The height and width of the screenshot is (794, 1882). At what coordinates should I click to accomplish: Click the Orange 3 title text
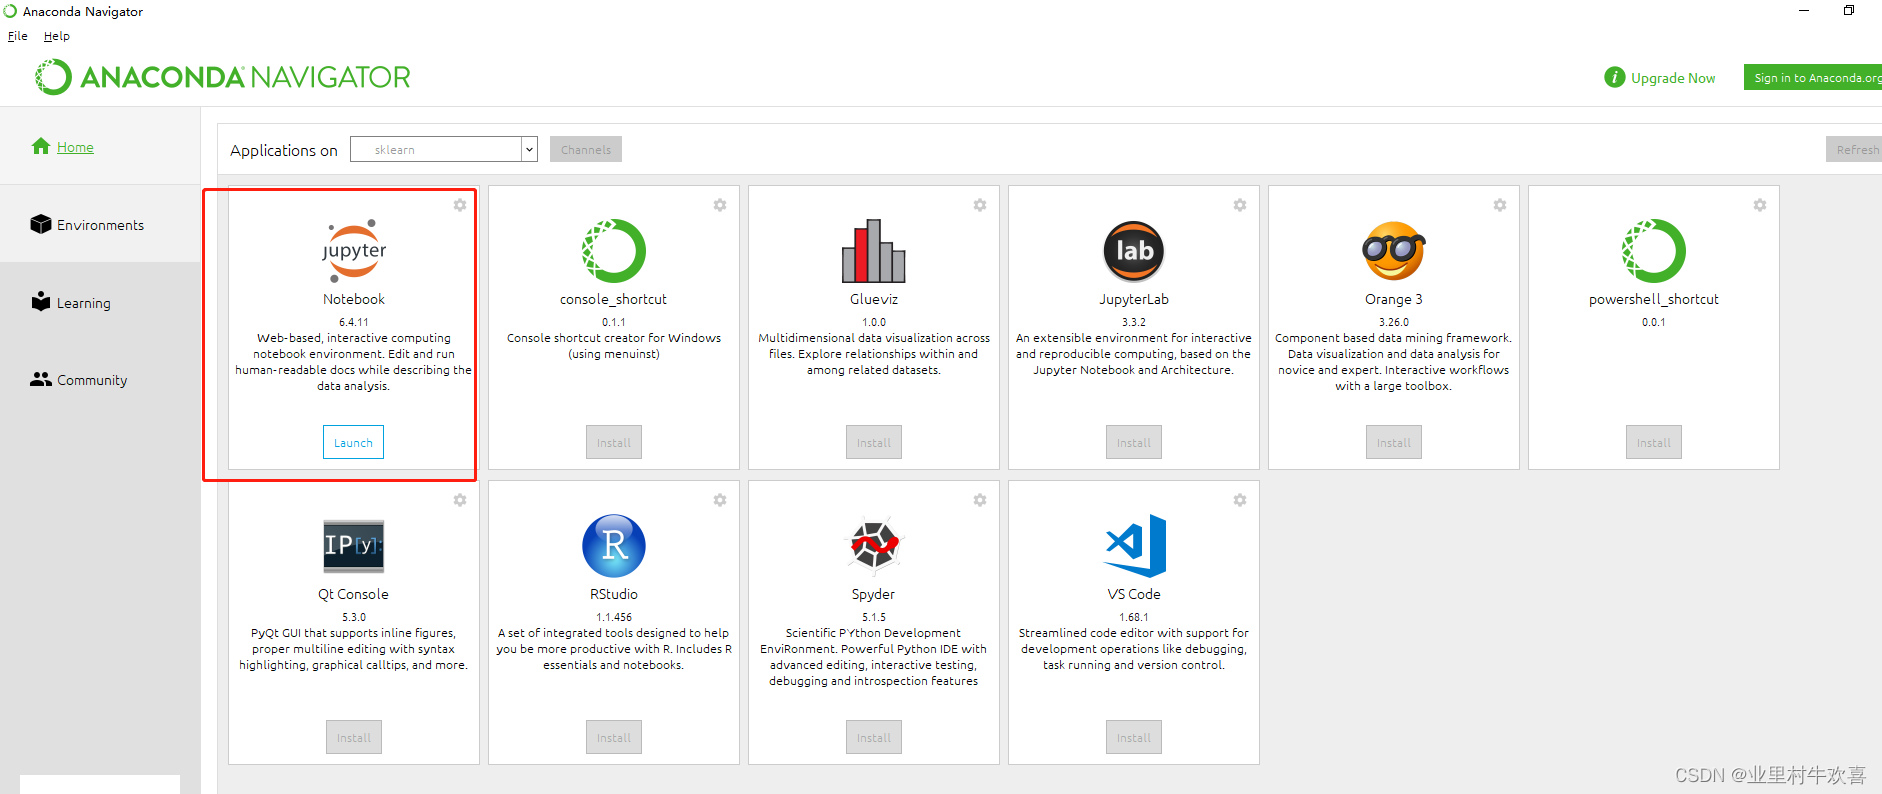click(x=1394, y=299)
